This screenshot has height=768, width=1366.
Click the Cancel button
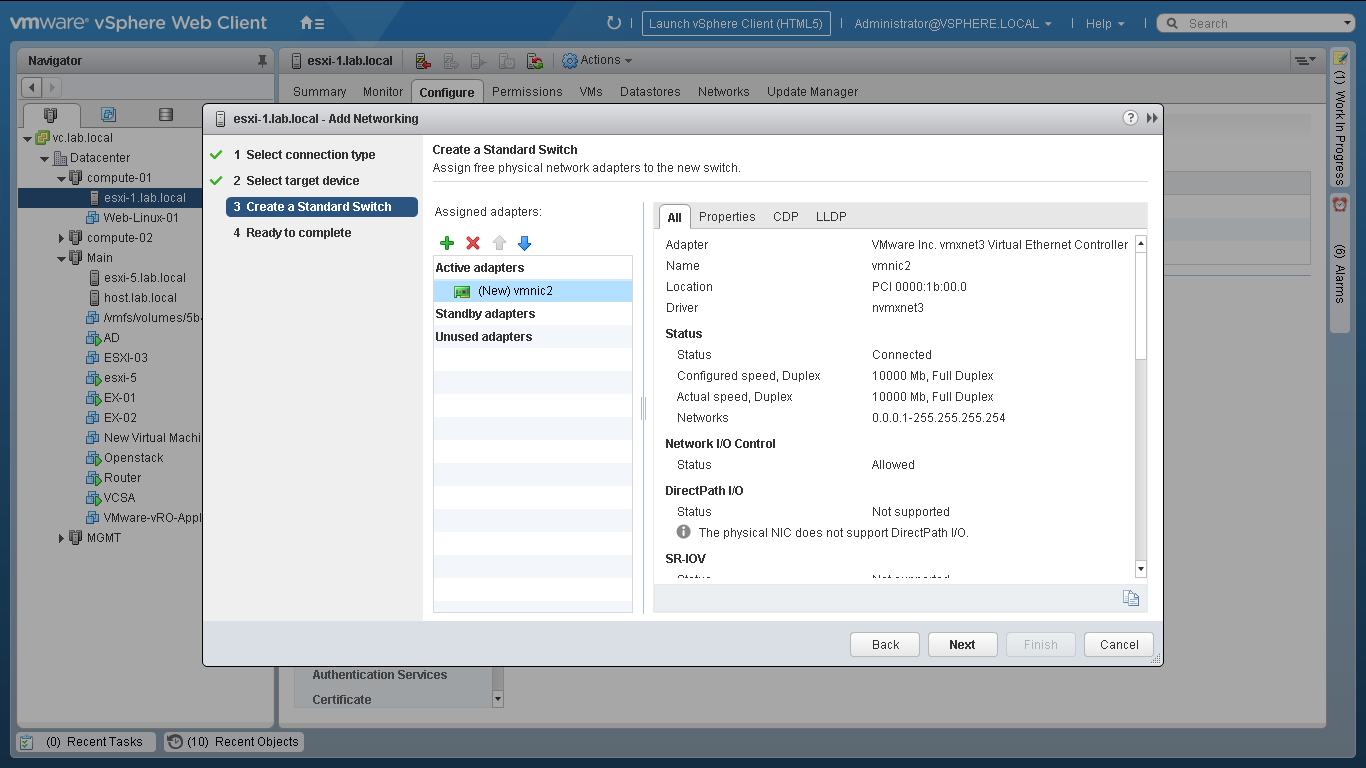tap(1119, 645)
